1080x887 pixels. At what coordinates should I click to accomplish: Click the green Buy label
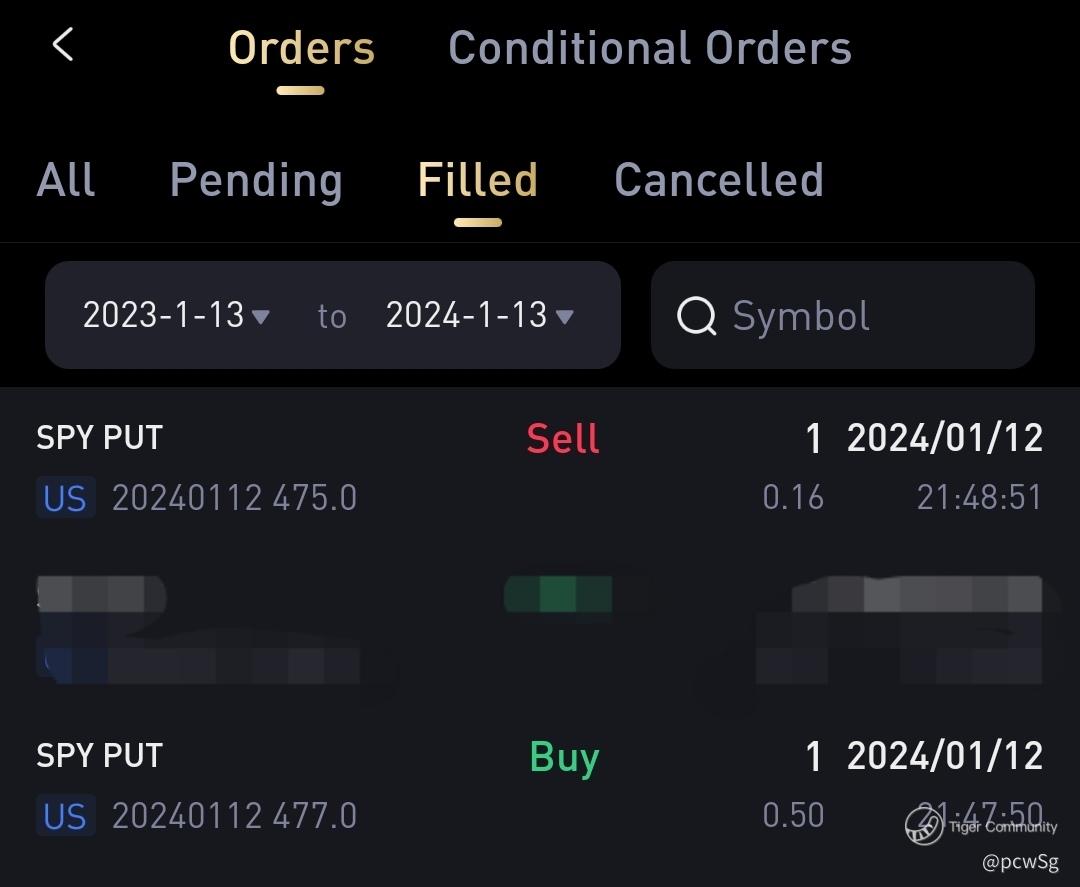[x=564, y=757]
